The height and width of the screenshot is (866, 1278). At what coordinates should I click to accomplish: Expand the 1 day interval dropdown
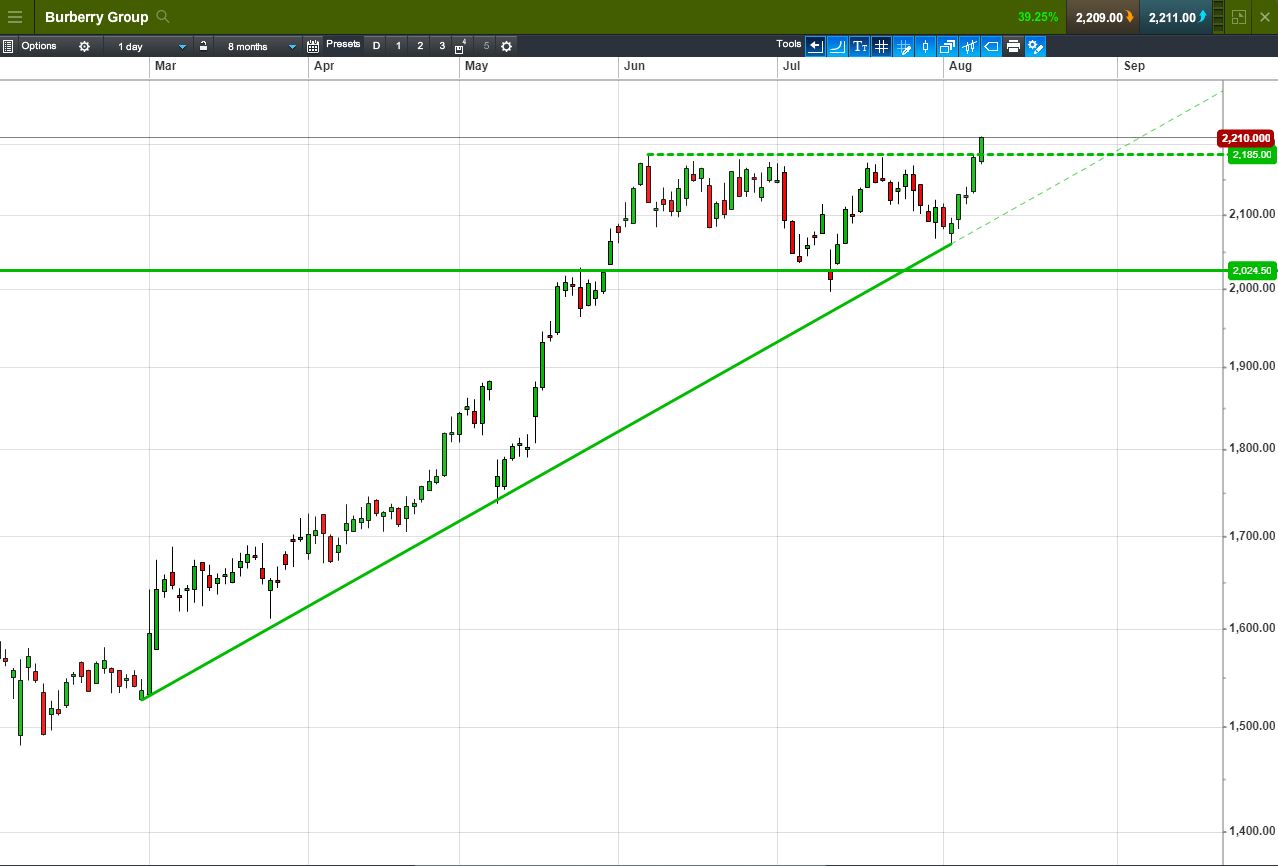pos(150,46)
